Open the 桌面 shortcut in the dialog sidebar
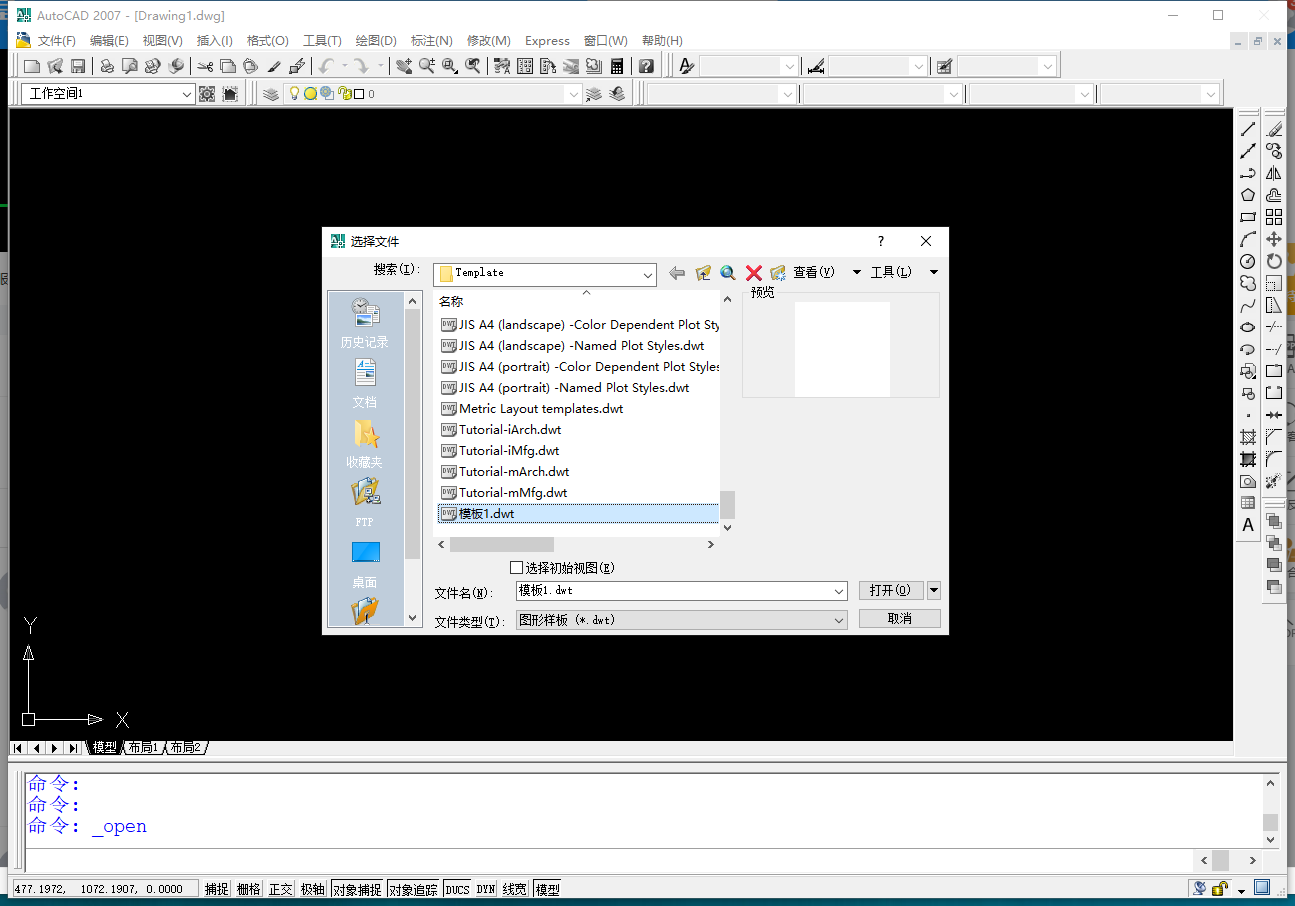 [x=365, y=562]
